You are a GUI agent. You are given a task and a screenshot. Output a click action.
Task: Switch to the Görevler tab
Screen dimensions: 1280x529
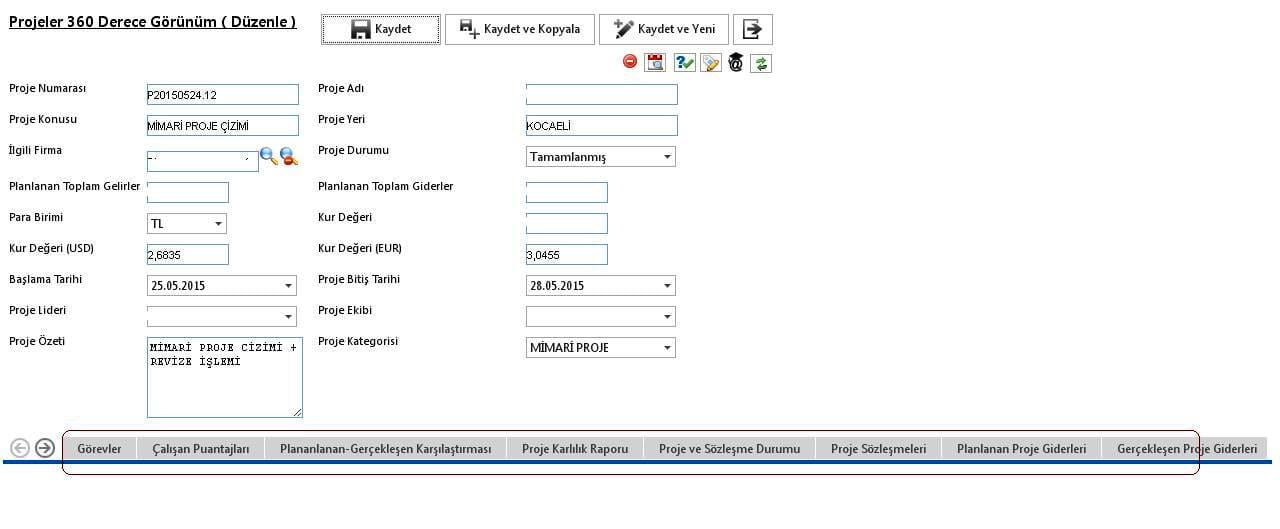click(99, 449)
